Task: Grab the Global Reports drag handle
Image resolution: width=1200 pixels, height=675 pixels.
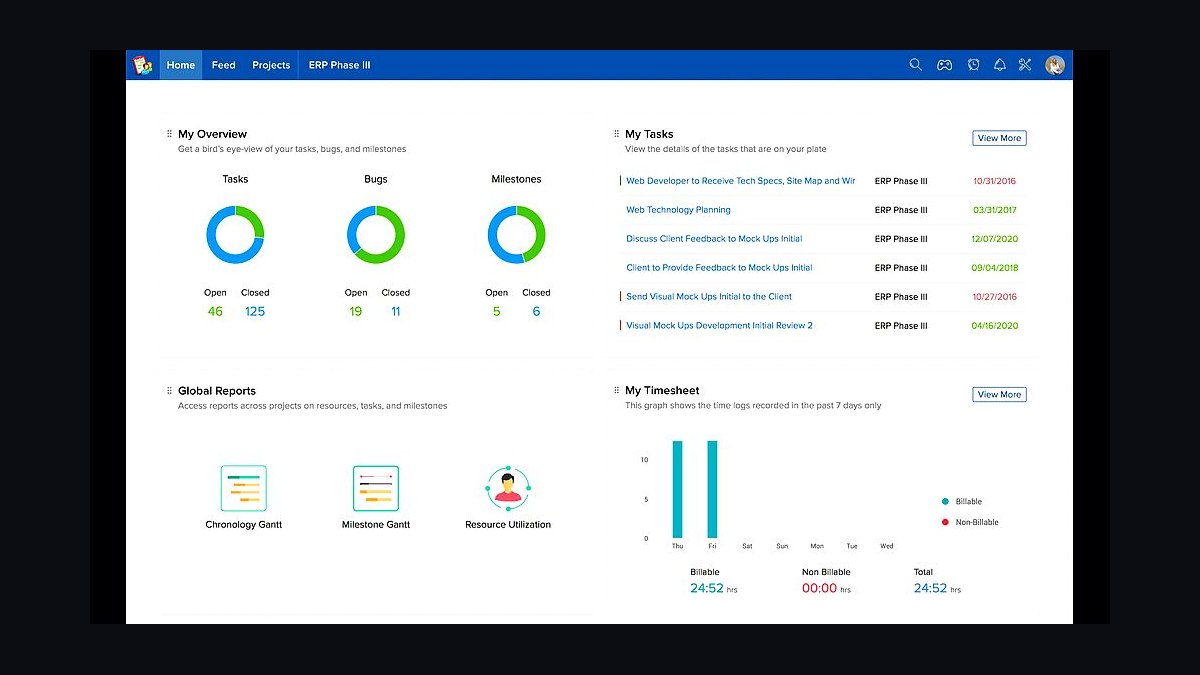Action: pyautogui.click(x=169, y=391)
